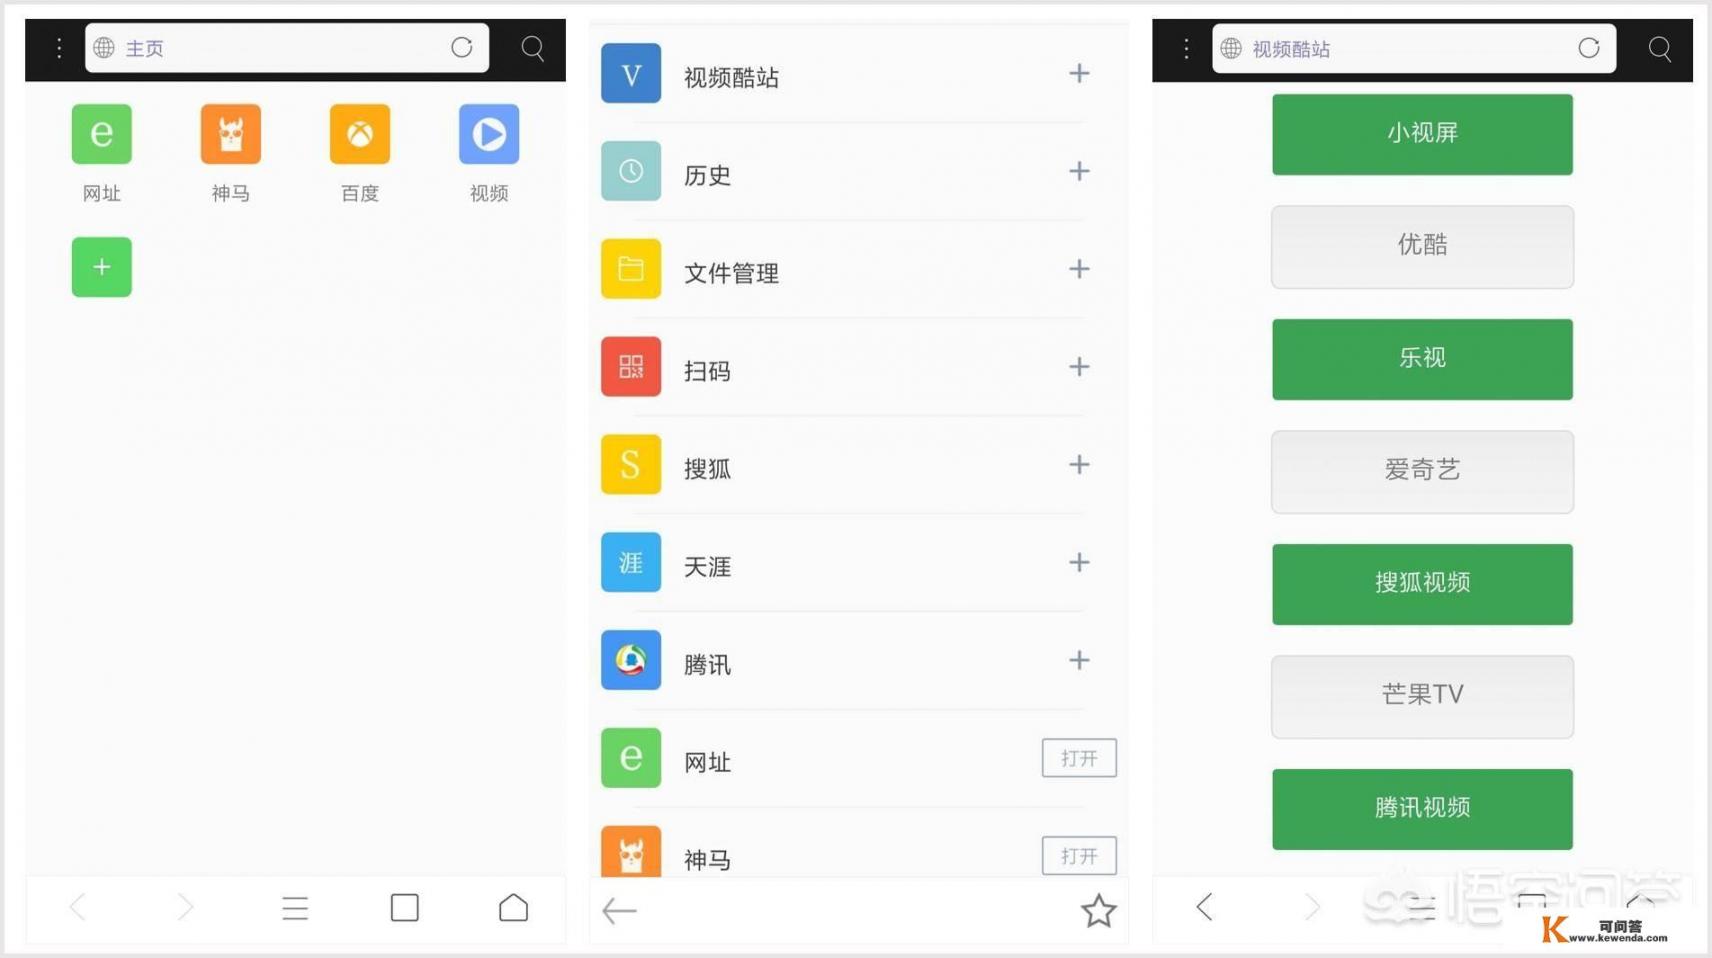Open 搜狐视频 in 视频酷站 page
The width and height of the screenshot is (1712, 958).
(x=1422, y=584)
